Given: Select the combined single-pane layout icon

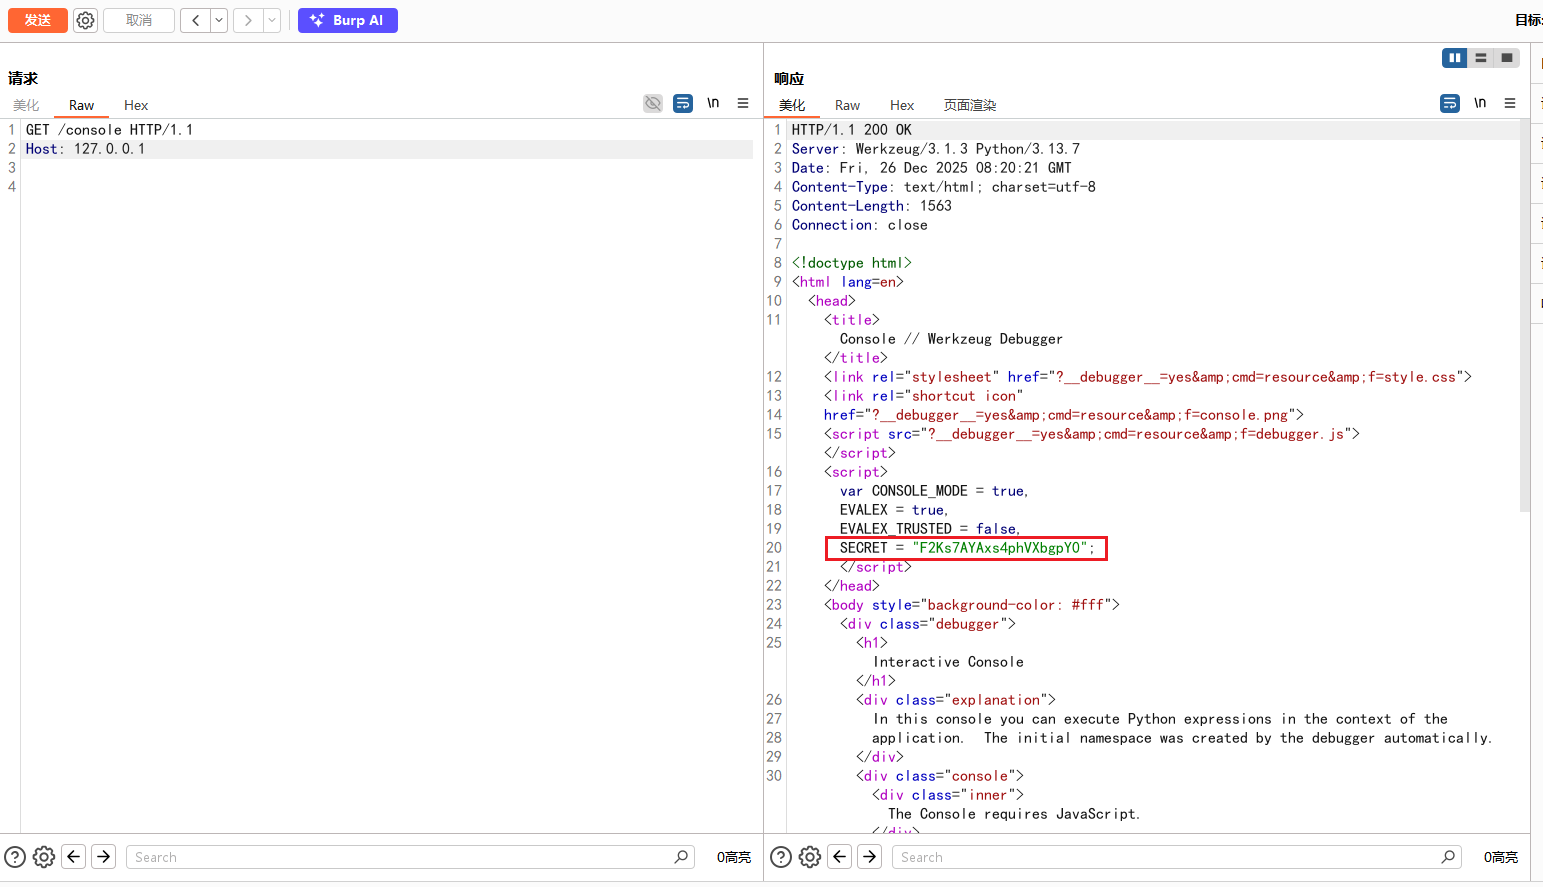Looking at the screenshot, I should pyautogui.click(x=1507, y=58).
